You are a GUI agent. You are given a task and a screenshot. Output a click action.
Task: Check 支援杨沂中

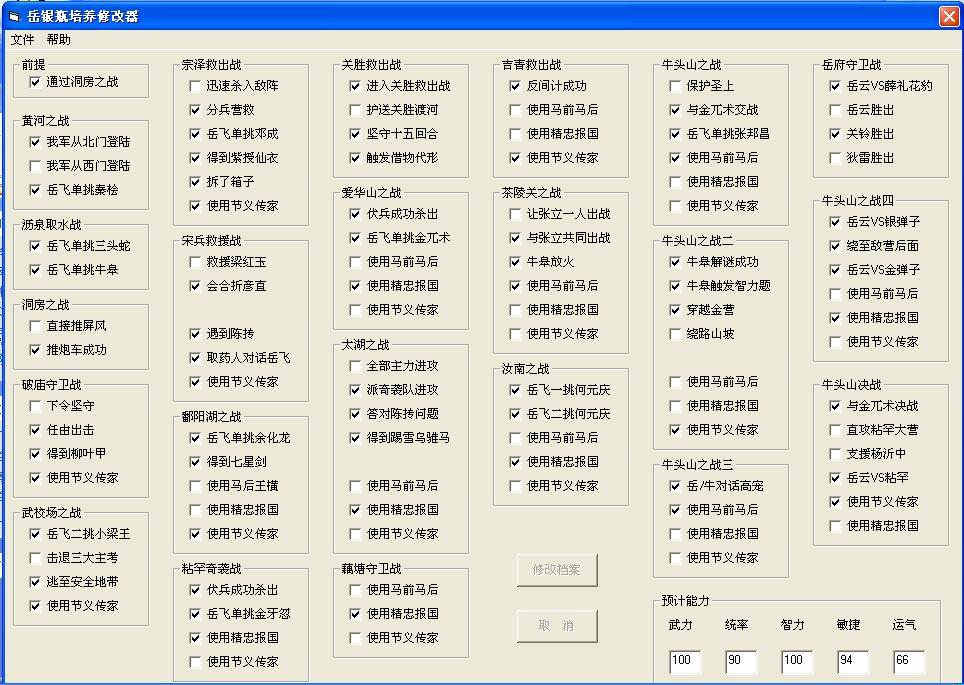[835, 454]
